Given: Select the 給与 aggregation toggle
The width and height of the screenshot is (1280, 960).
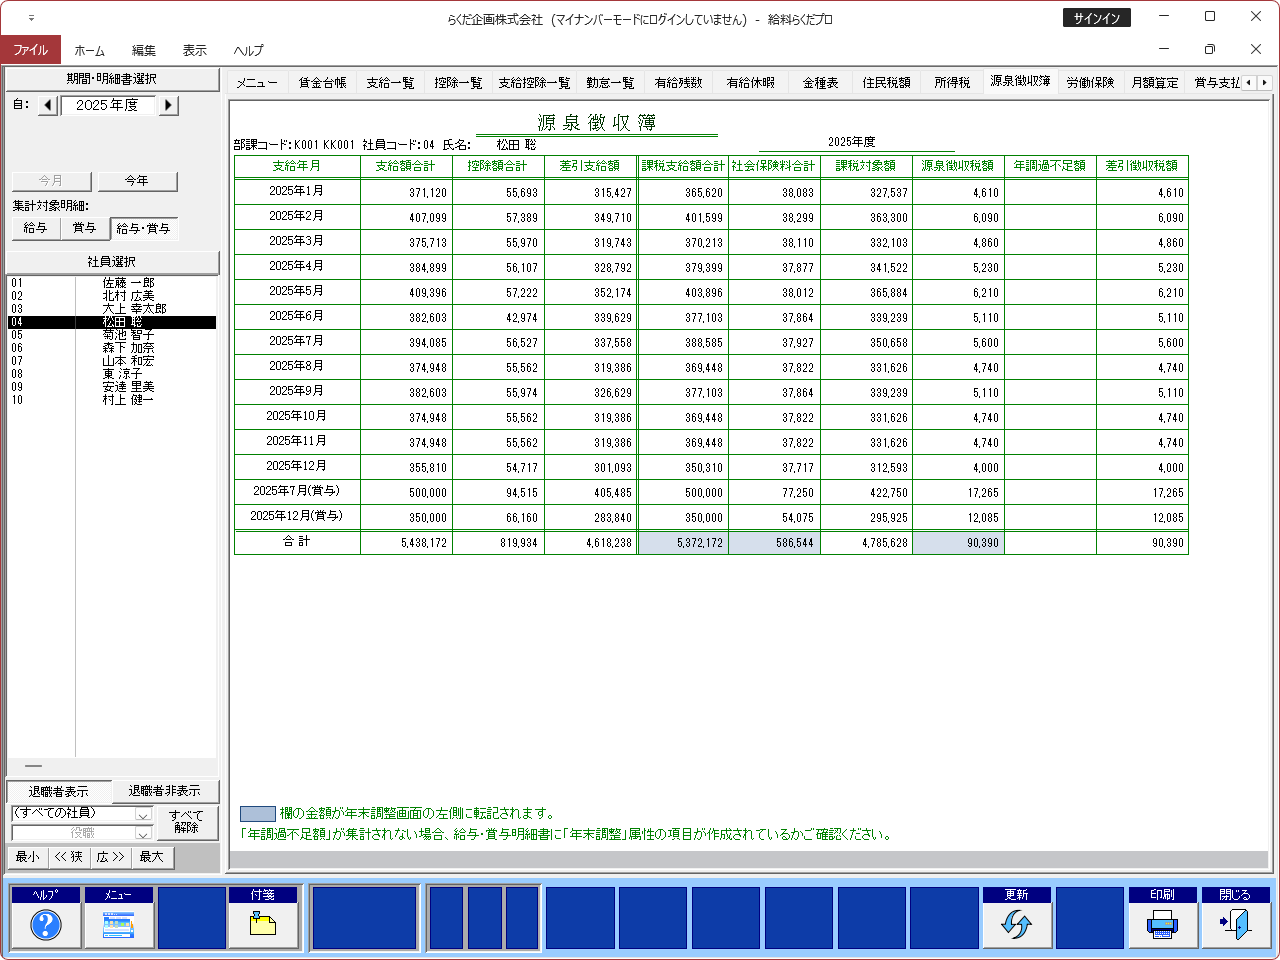Looking at the screenshot, I should point(35,228).
